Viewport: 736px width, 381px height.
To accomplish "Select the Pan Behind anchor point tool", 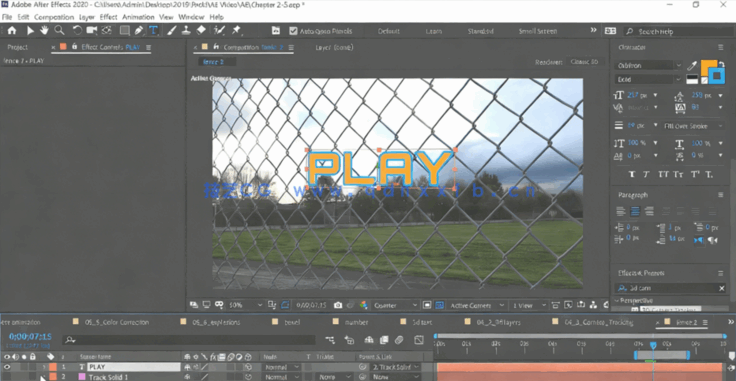I will coord(107,30).
